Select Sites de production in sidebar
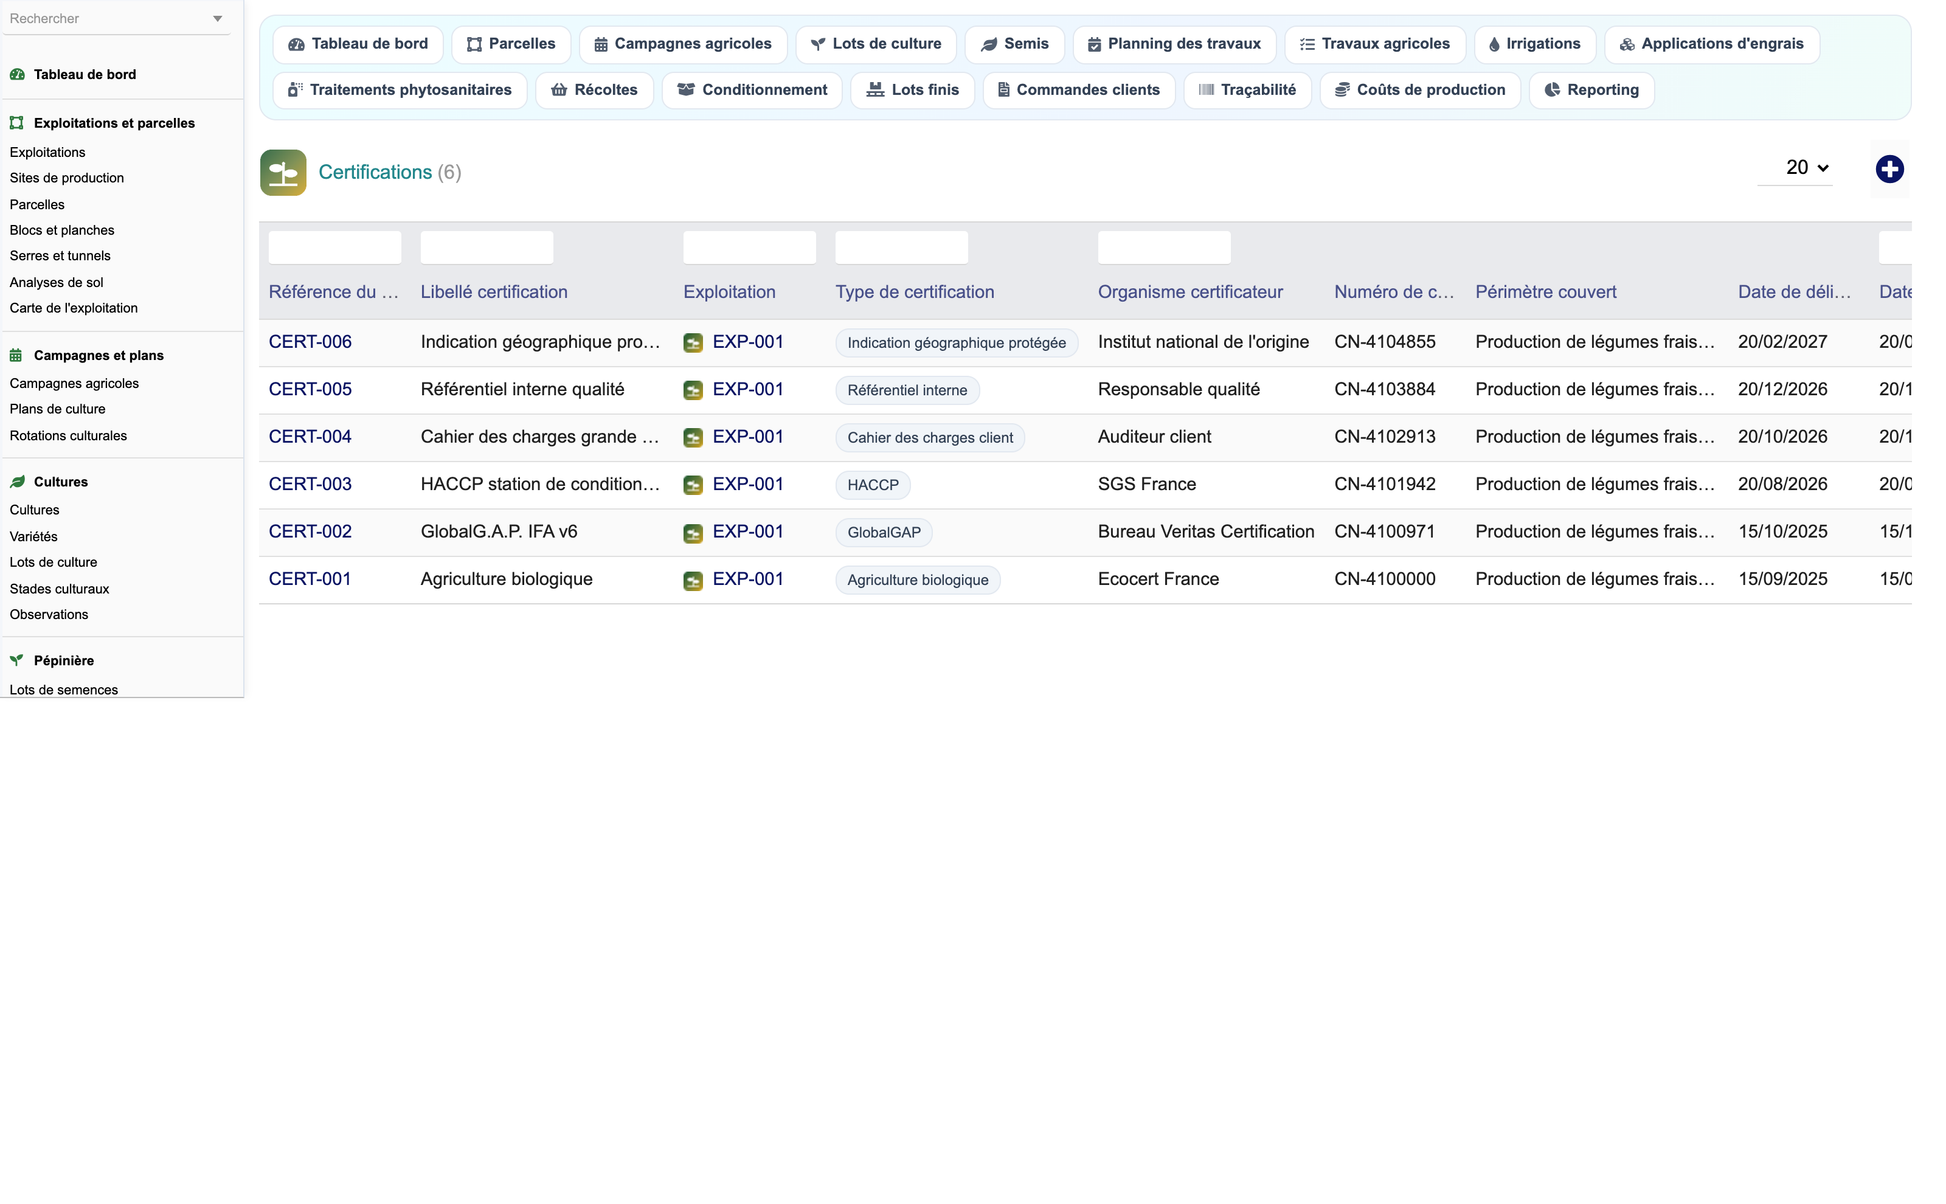 click(x=67, y=178)
